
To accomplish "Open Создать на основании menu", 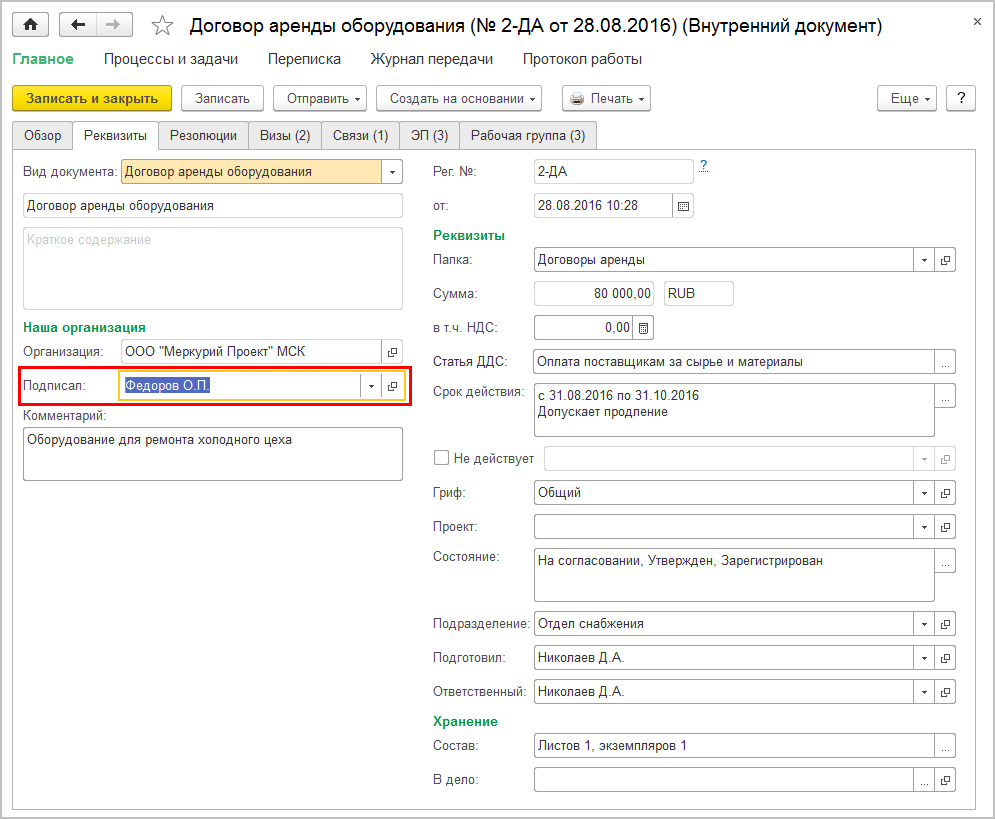I will point(459,98).
